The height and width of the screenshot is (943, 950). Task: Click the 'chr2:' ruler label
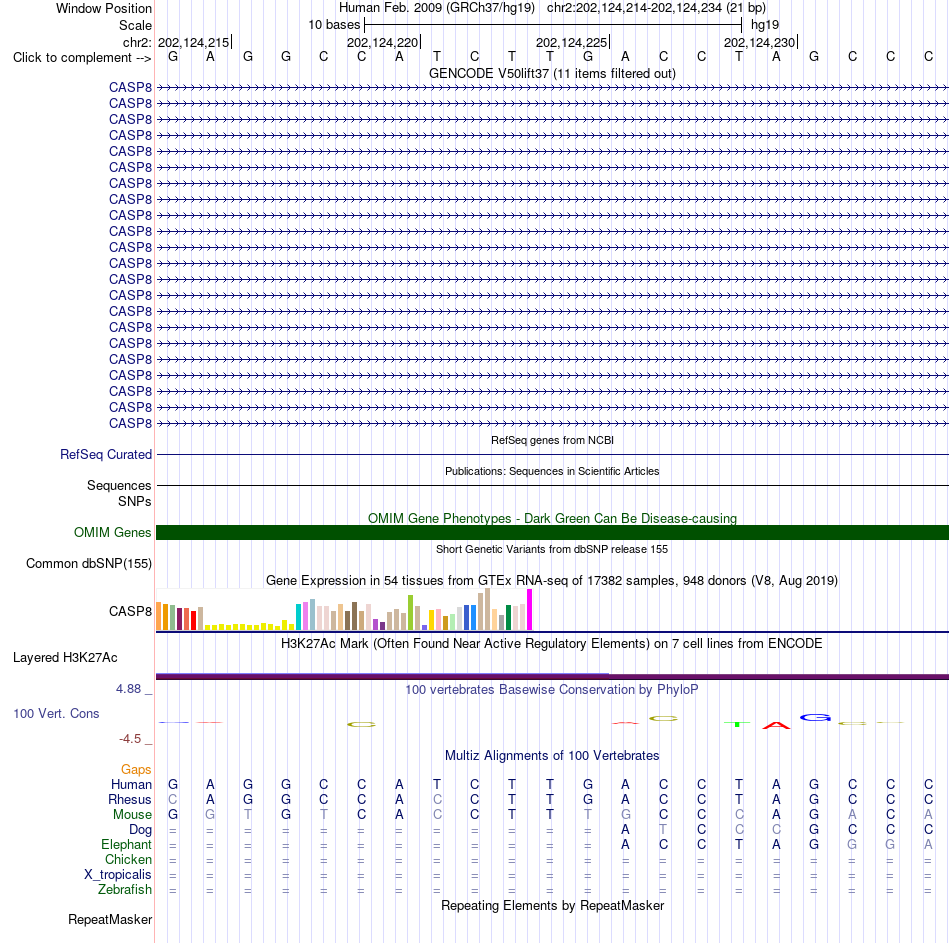coord(137,42)
